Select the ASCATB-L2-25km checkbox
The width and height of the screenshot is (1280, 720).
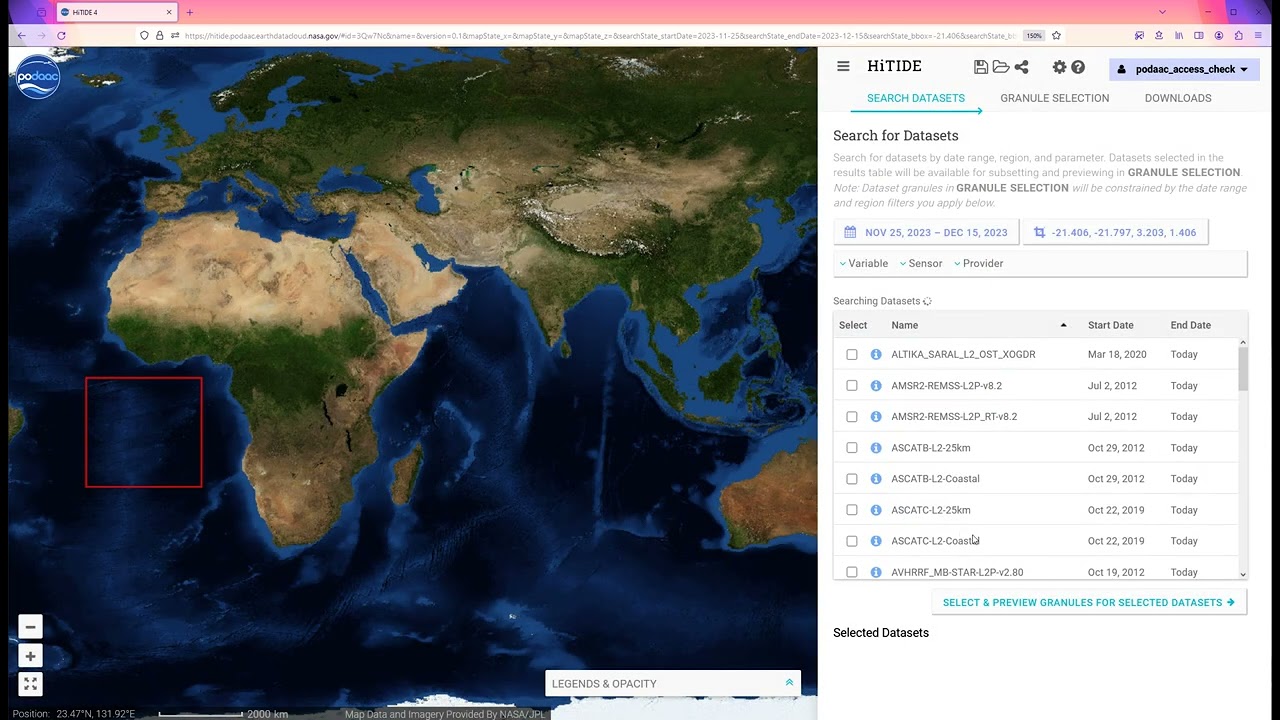coord(852,448)
